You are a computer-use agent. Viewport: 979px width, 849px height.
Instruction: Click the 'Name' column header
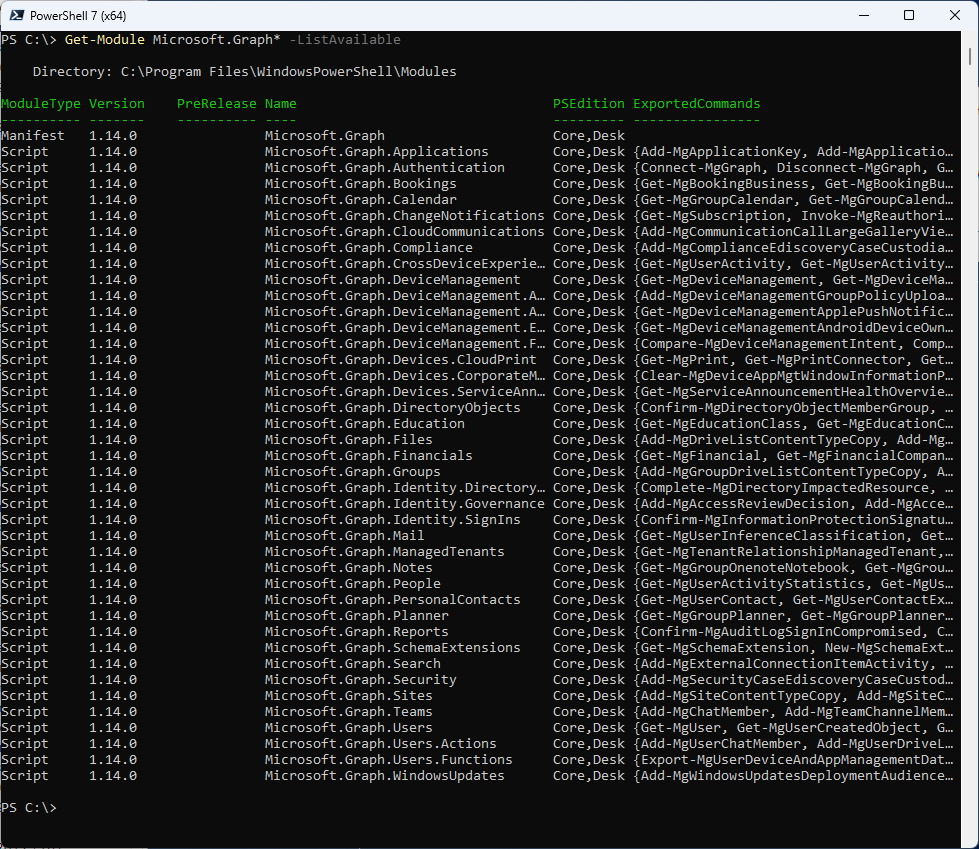pos(280,104)
